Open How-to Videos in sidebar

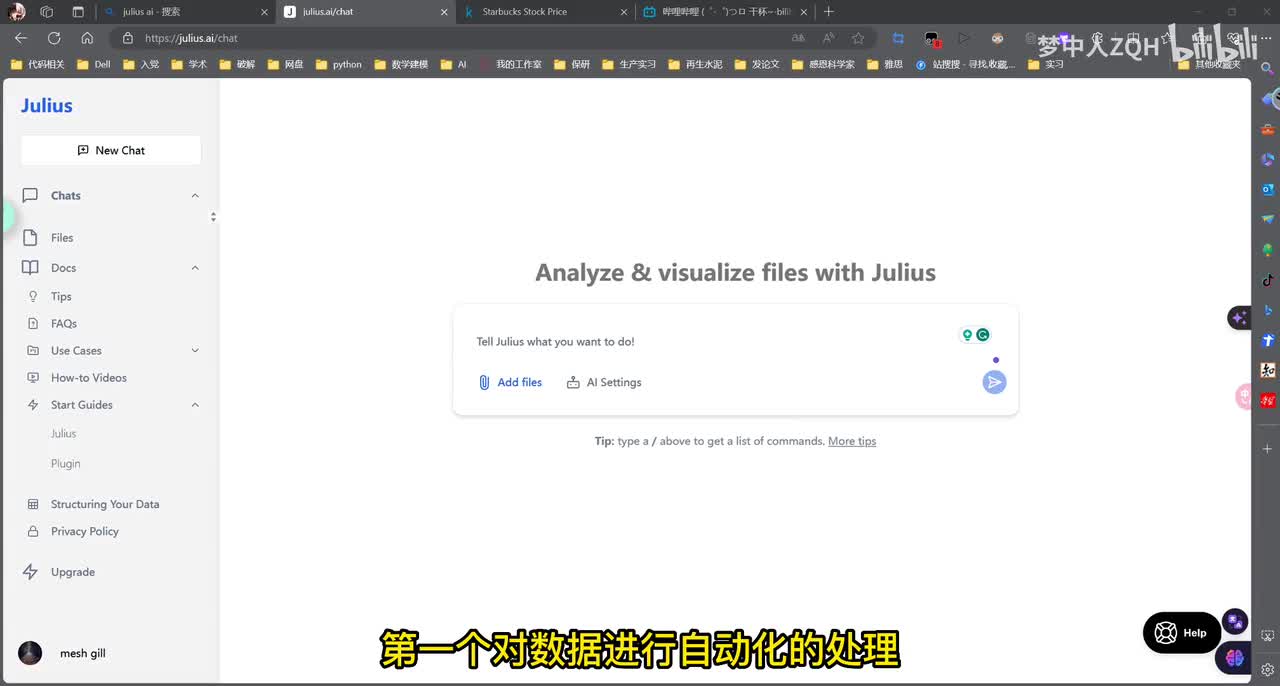pyautogui.click(x=88, y=378)
